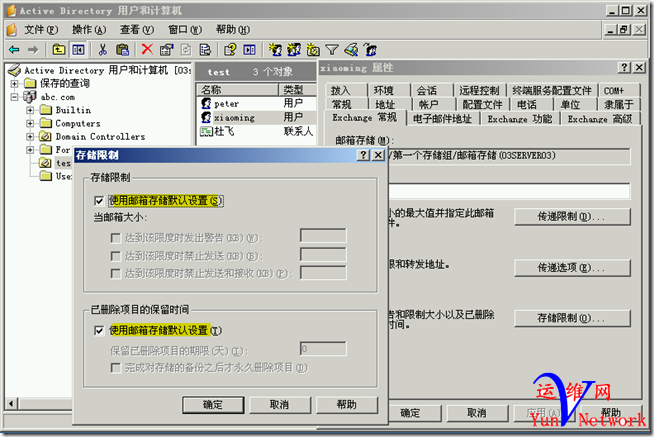Uncheck 使用邮箱存储默认设置(T) for deleted items

click(x=99, y=331)
